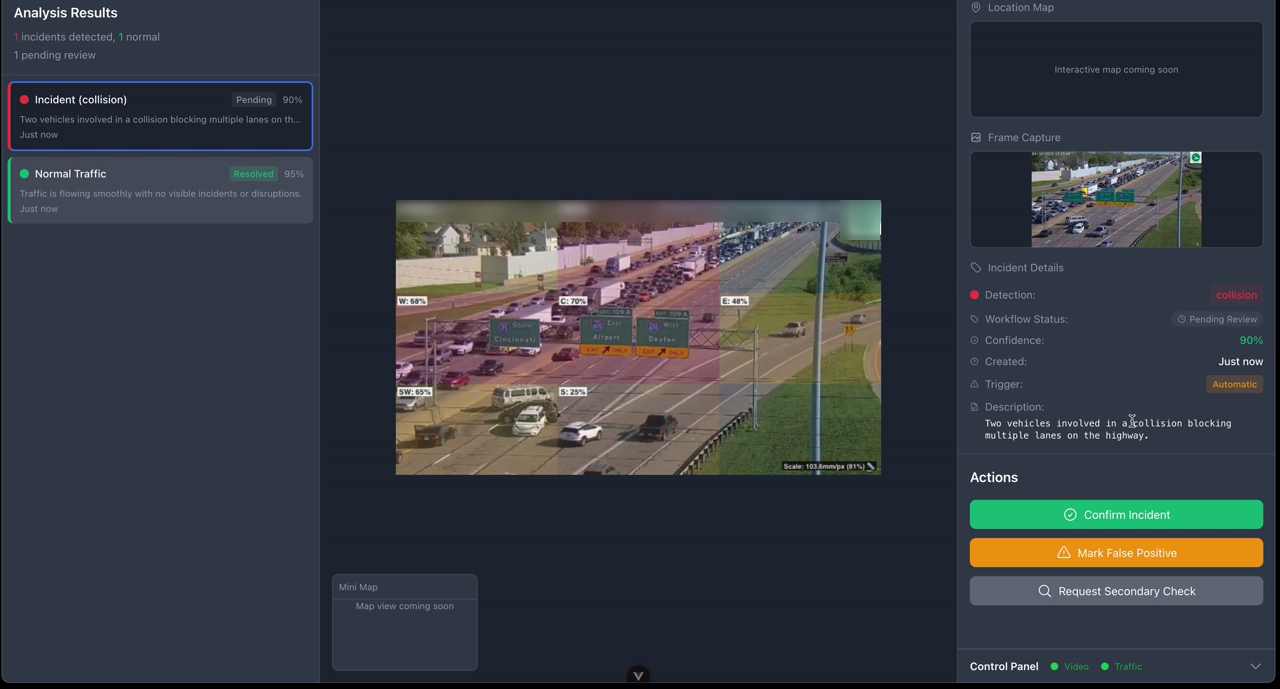Click the main highway camera frame
Image resolution: width=1280 pixels, height=689 pixels.
pyautogui.click(x=638, y=338)
